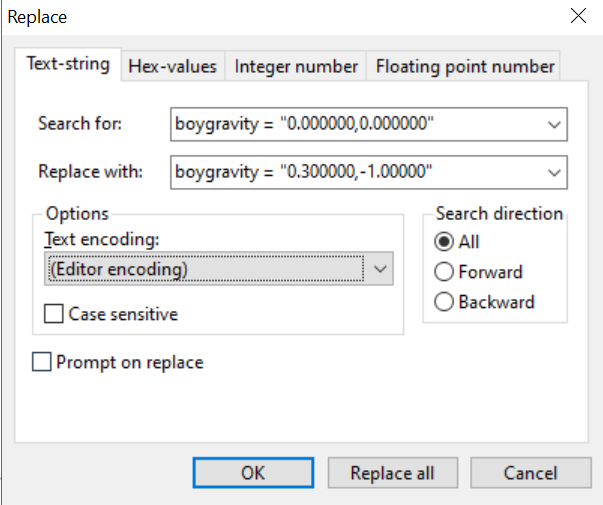Open the Text encoding combo box
The width and height of the screenshot is (603, 505).
[x=220, y=268]
